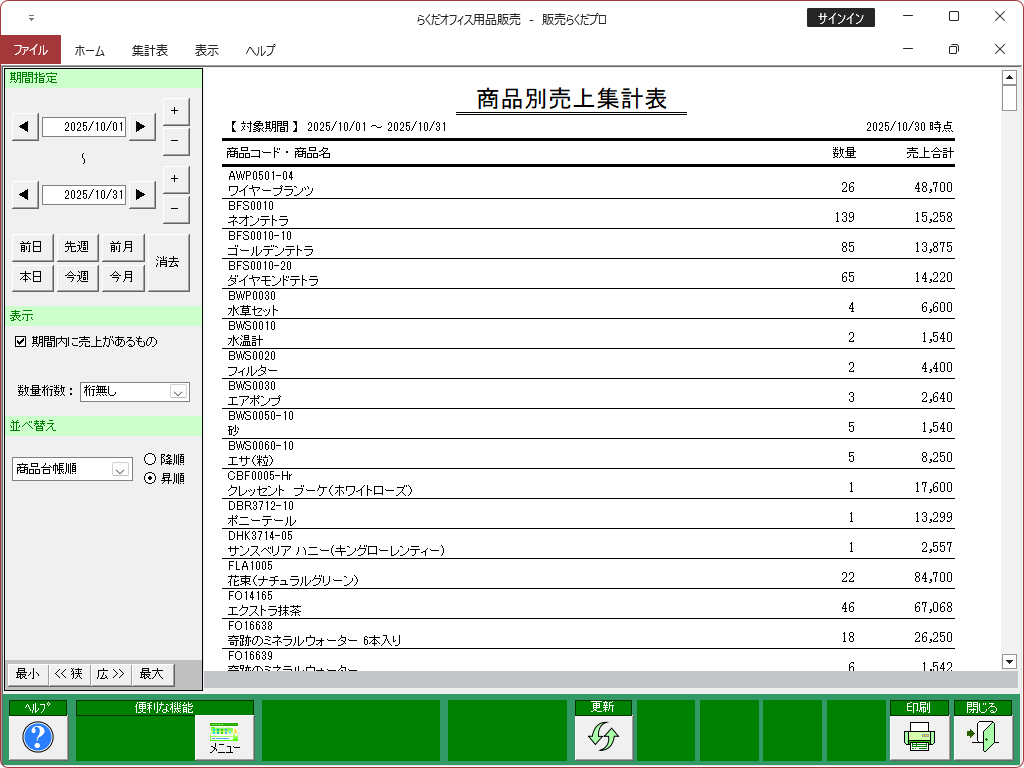Click left arrow beside end date 2025/10/31

tap(25, 194)
